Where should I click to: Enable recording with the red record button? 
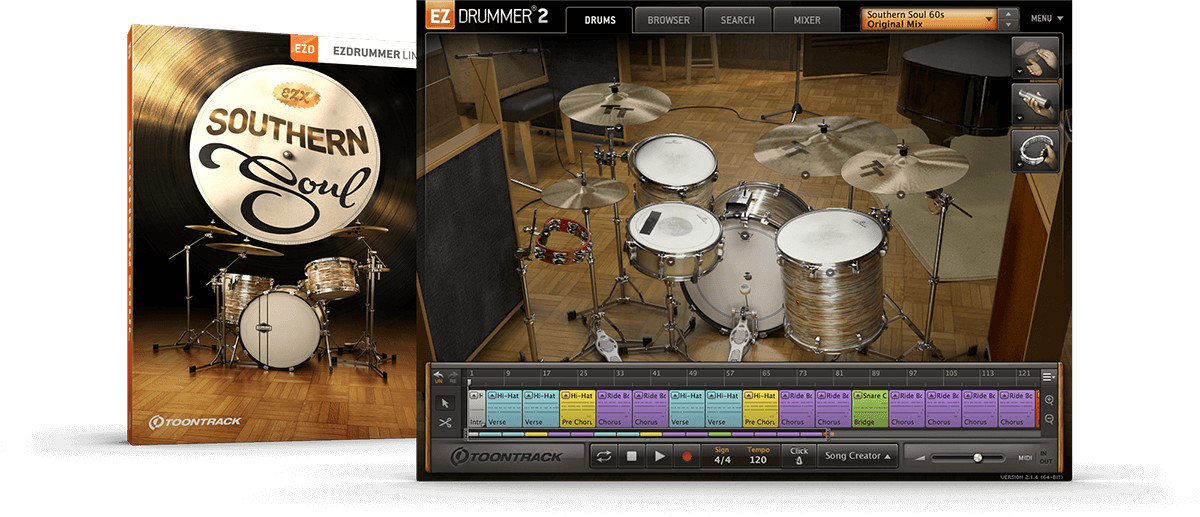tap(687, 456)
